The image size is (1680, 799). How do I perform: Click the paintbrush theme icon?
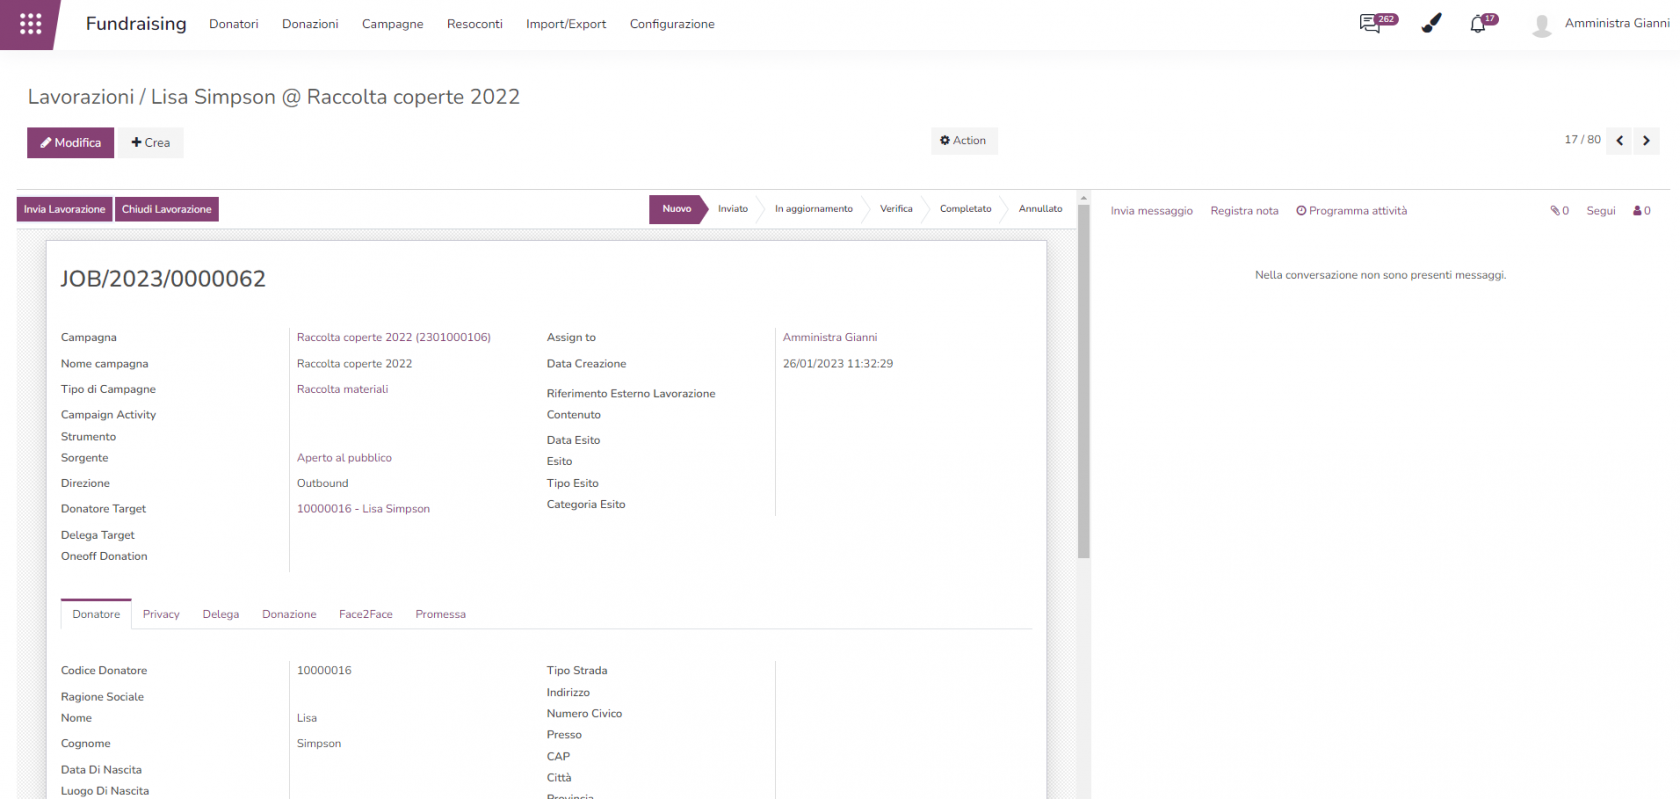1431,24
